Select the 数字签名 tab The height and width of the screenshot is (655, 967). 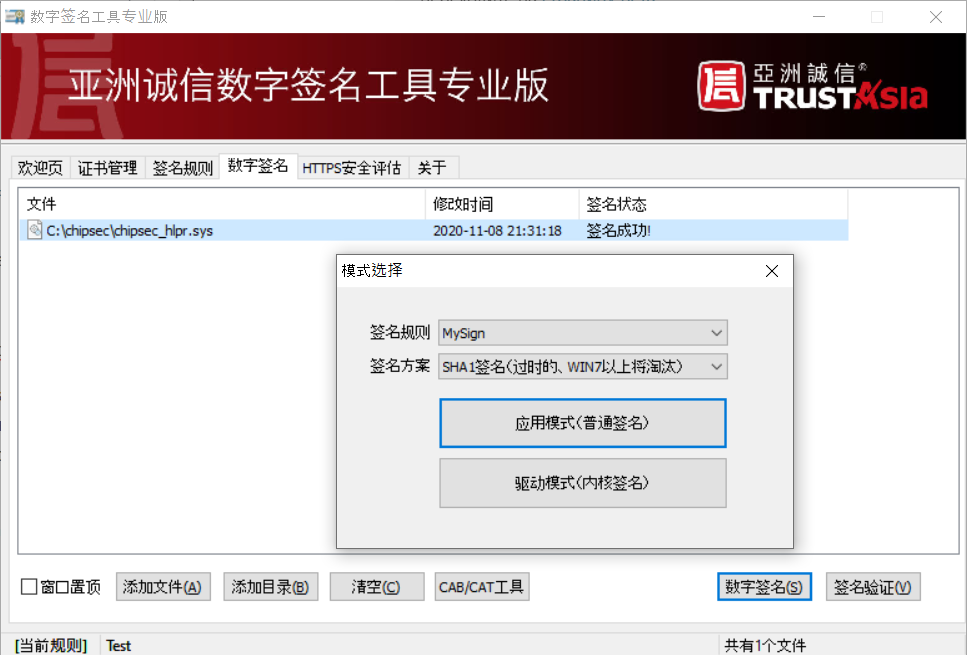(258, 165)
